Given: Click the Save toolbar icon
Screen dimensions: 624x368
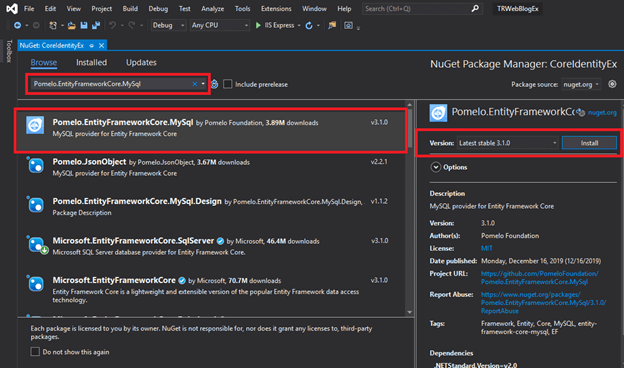Looking at the screenshot, I should point(84,25).
